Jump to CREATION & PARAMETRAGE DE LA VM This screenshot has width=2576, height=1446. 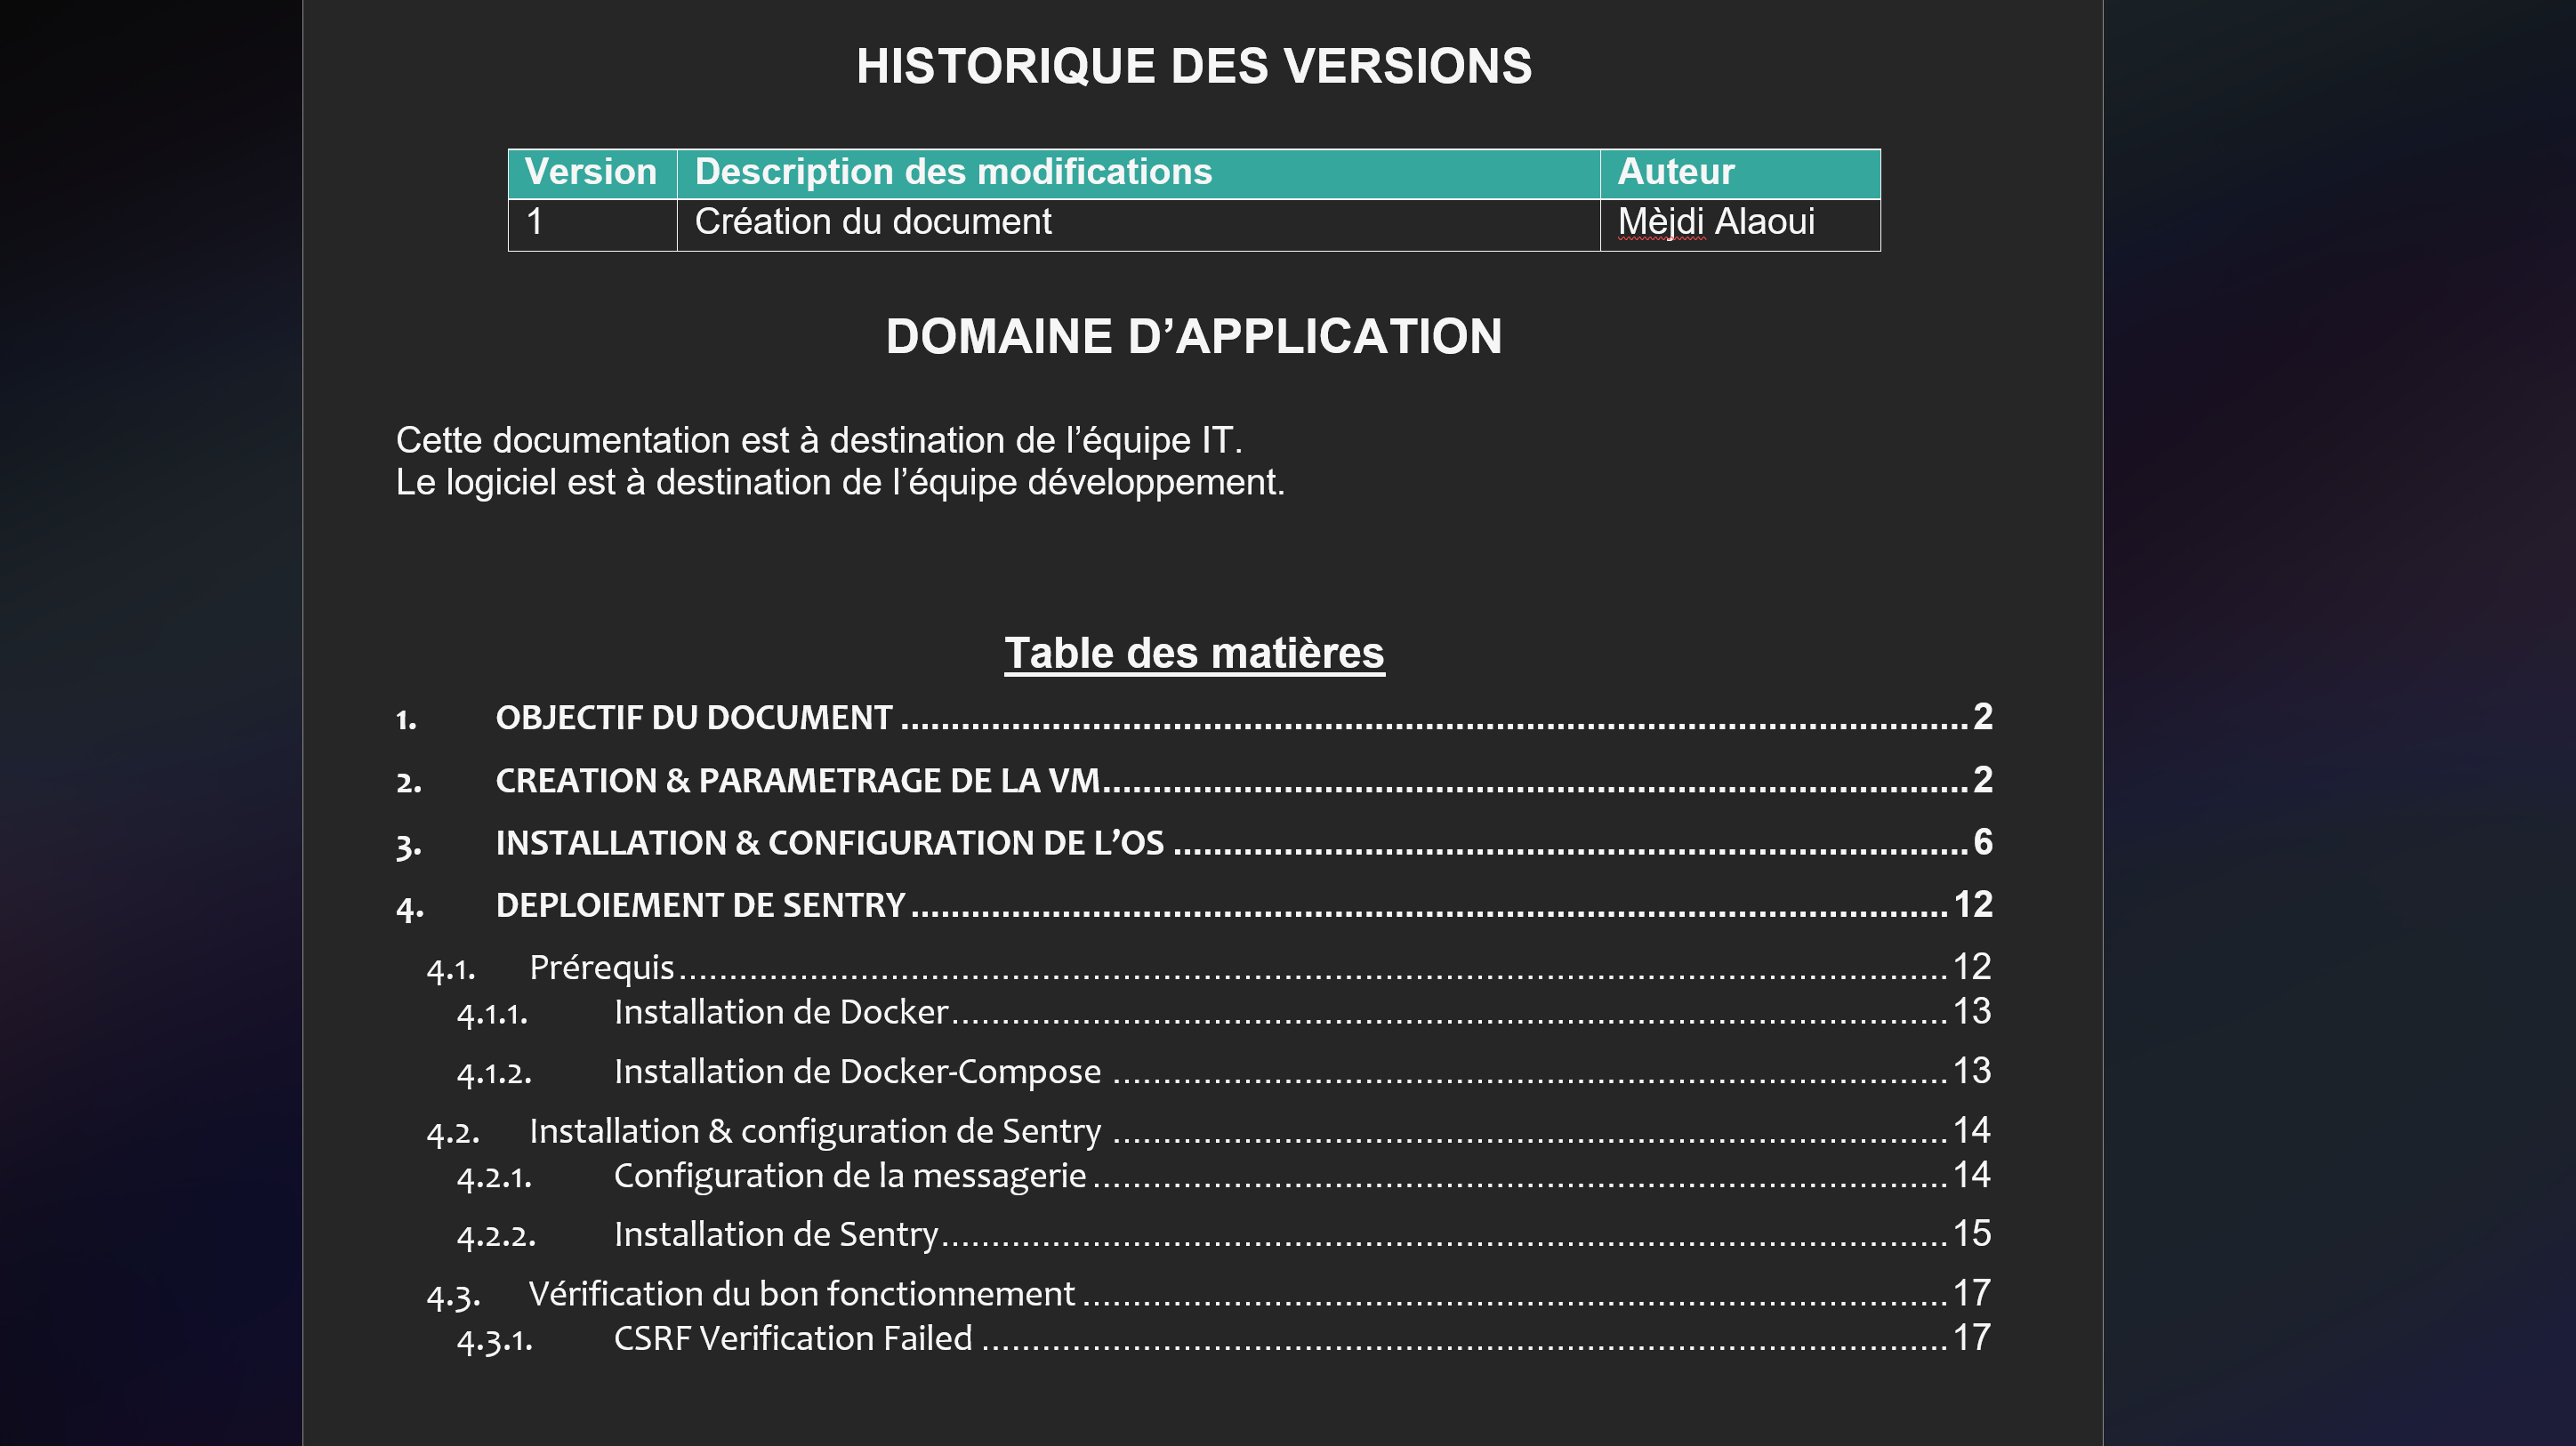coord(797,781)
